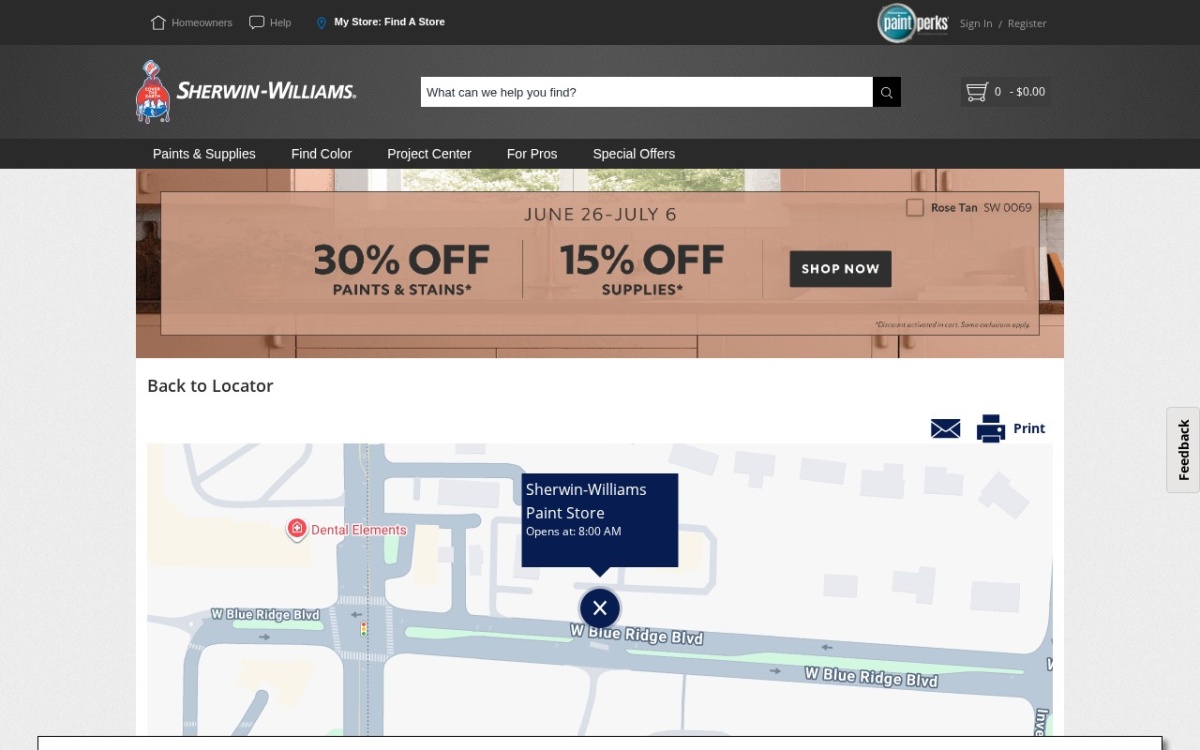
Task: Click the email envelope icon
Action: click(945, 428)
